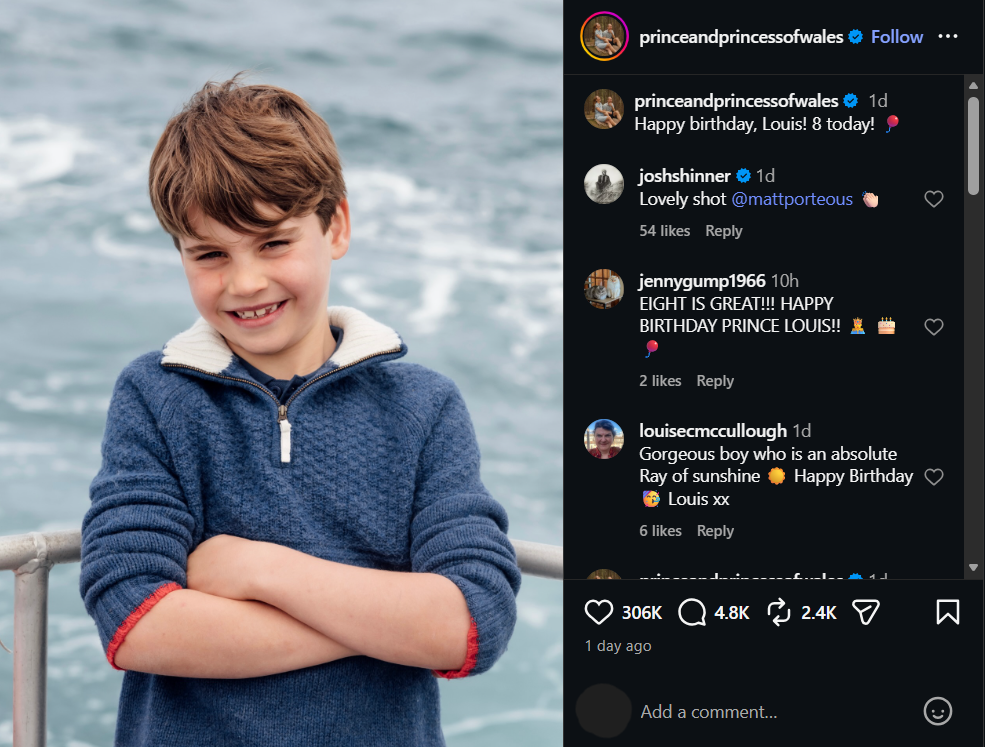
Task: Open the three-dot more options menu
Action: tap(947, 37)
